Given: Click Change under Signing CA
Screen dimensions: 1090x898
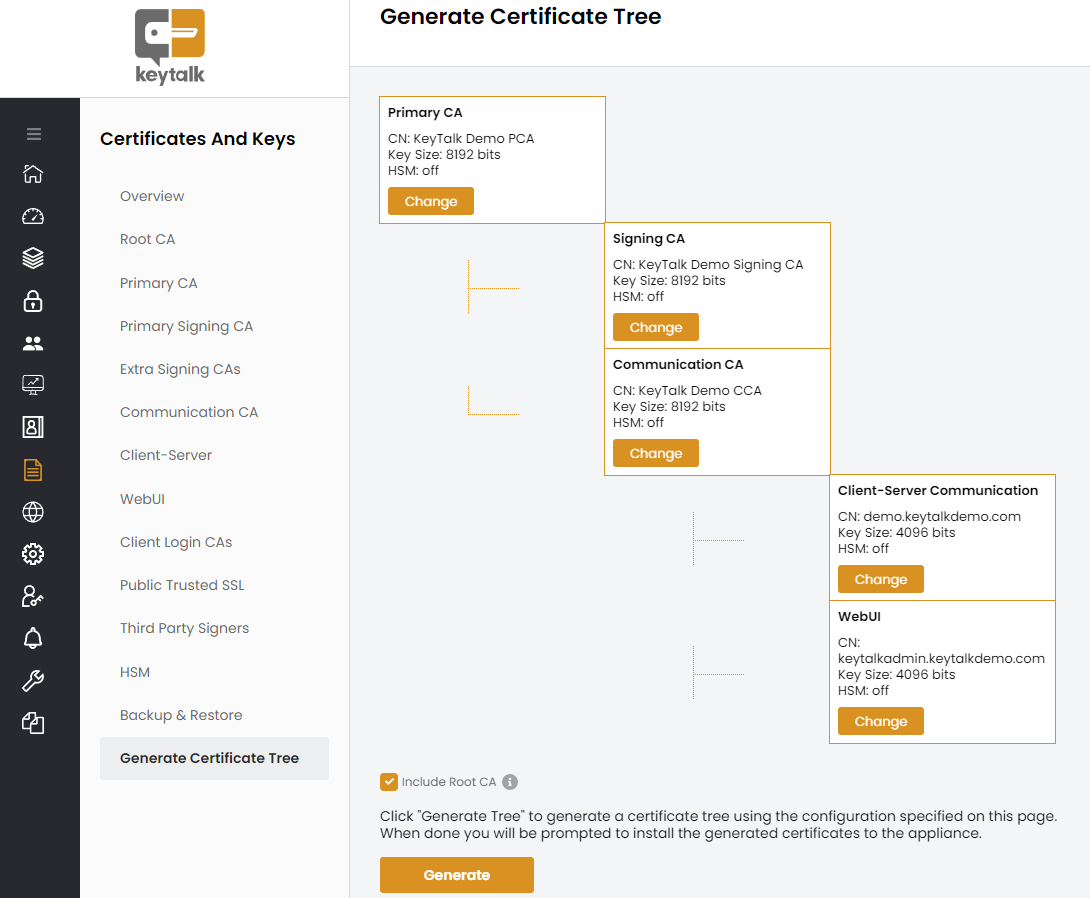Looking at the screenshot, I should coord(656,327).
